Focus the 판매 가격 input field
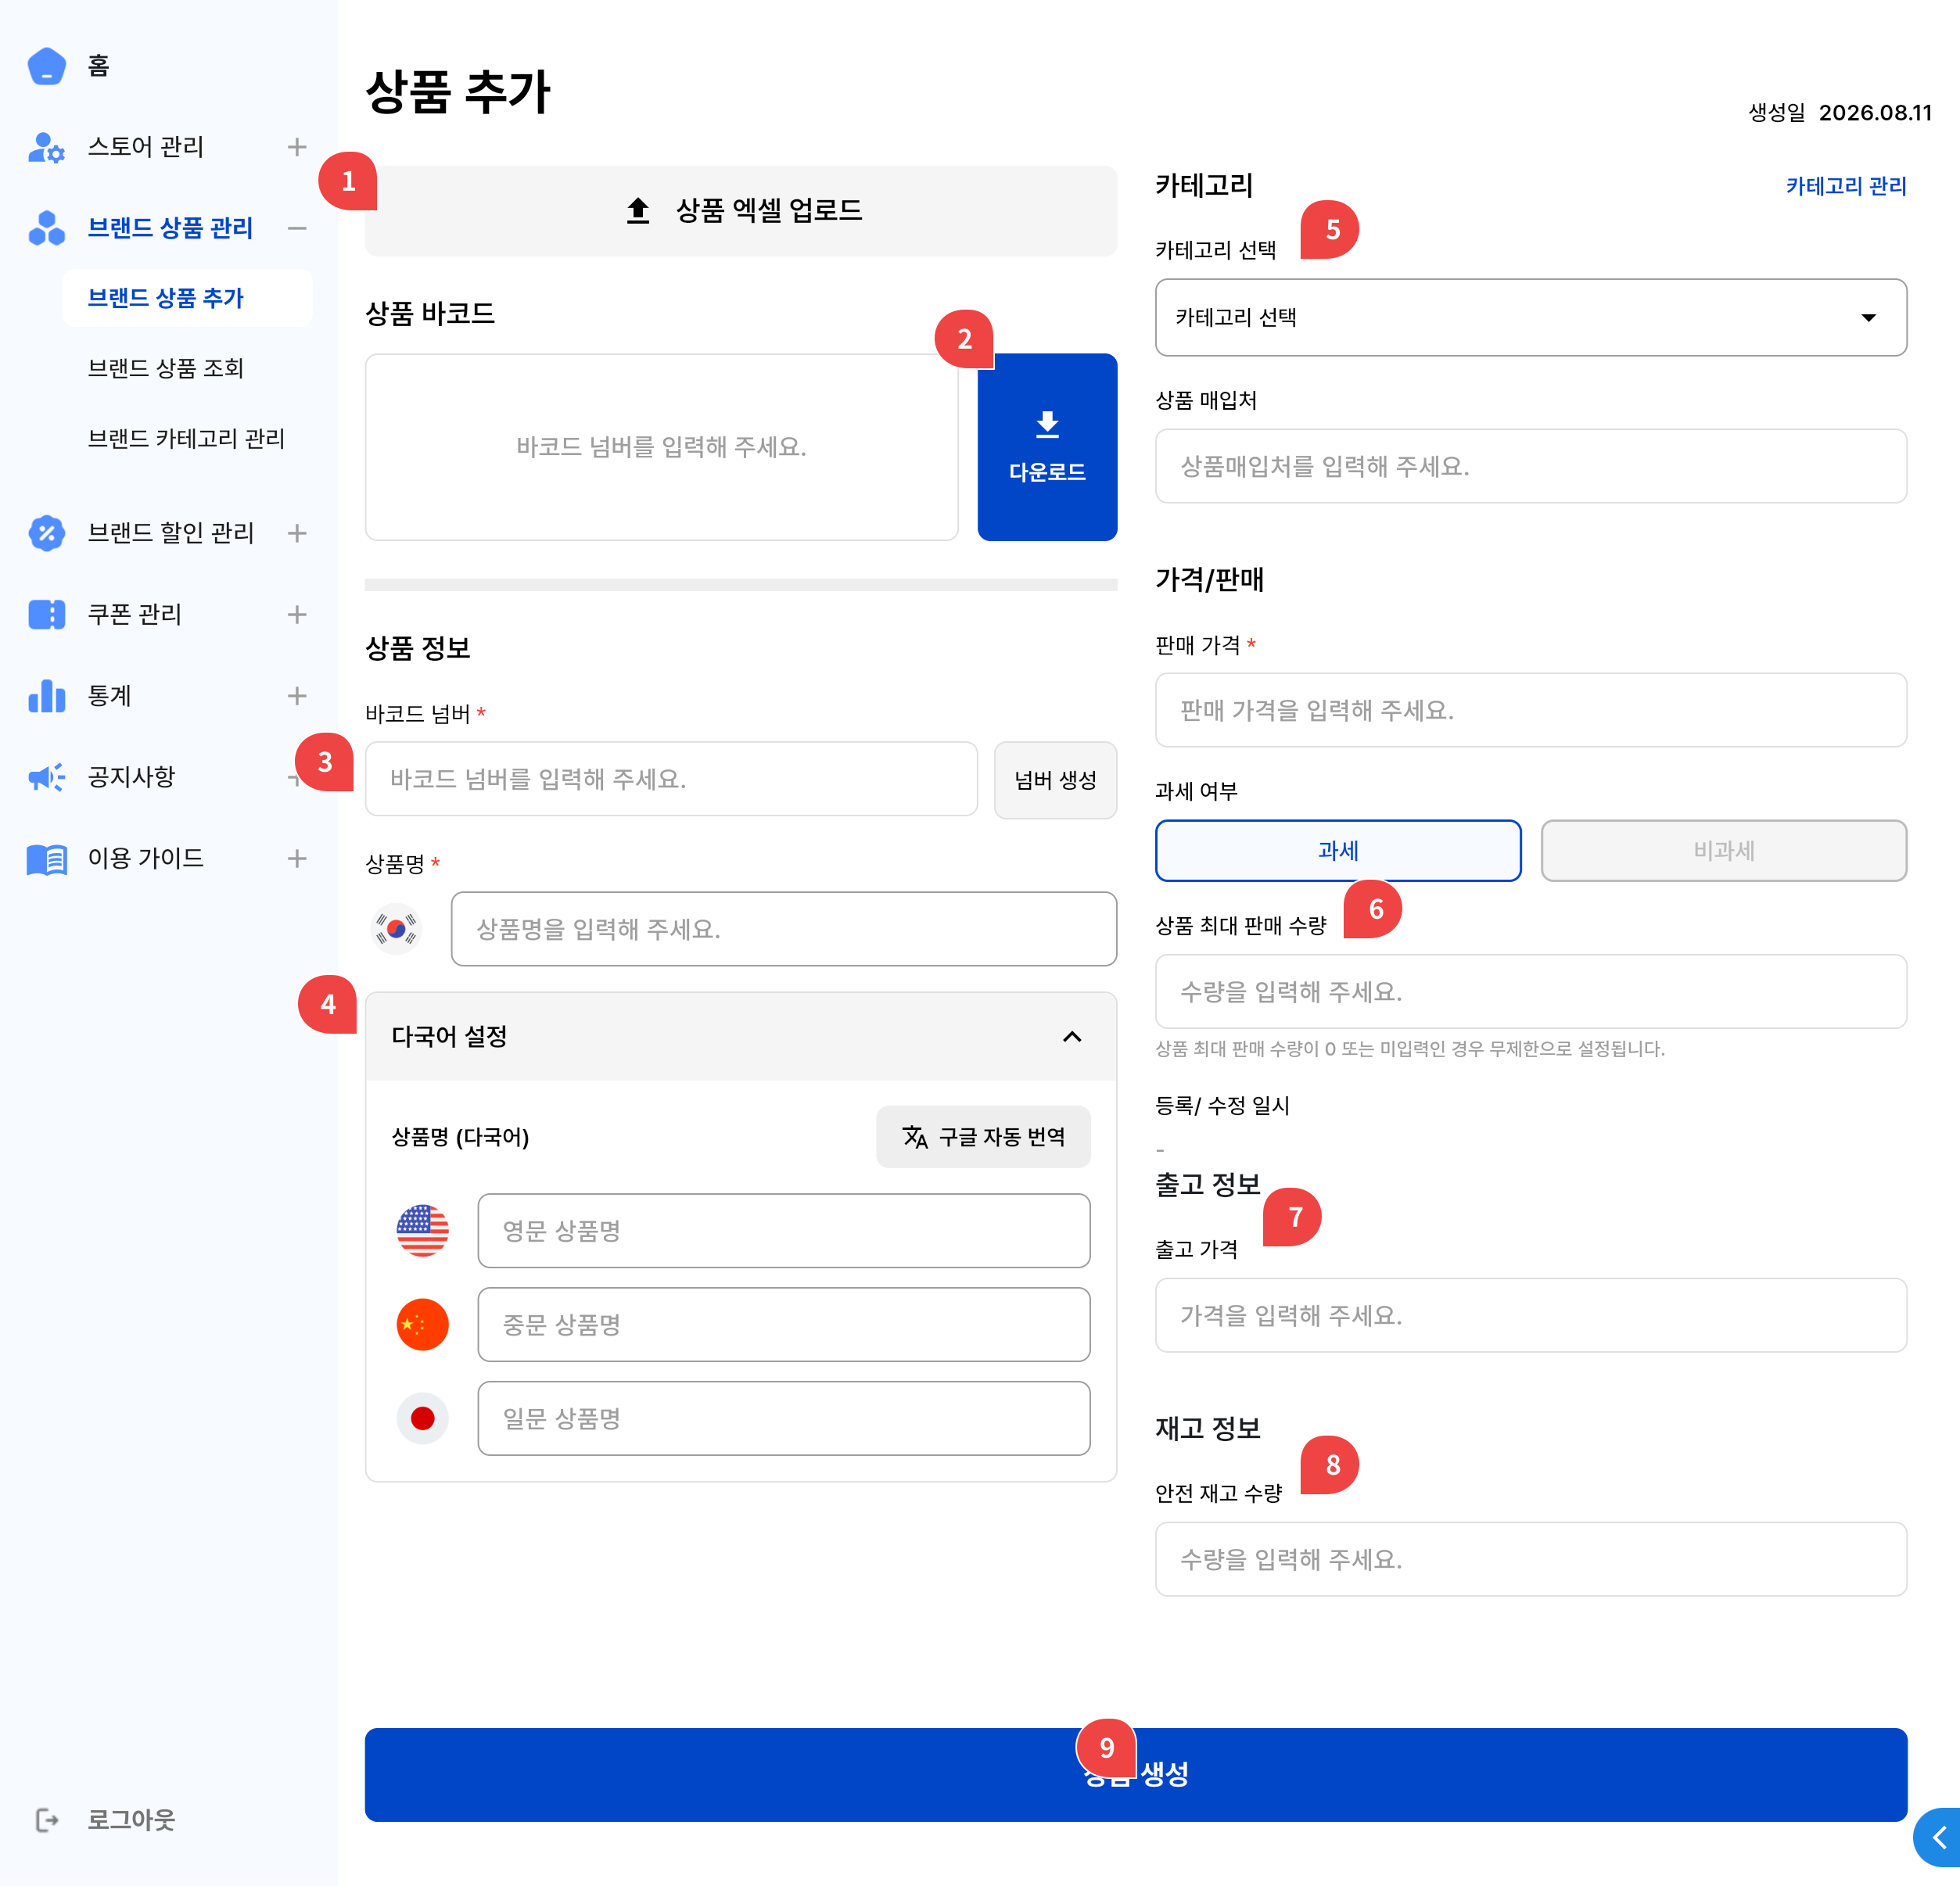Screen dimensions: 1960x1886 pos(1531,710)
